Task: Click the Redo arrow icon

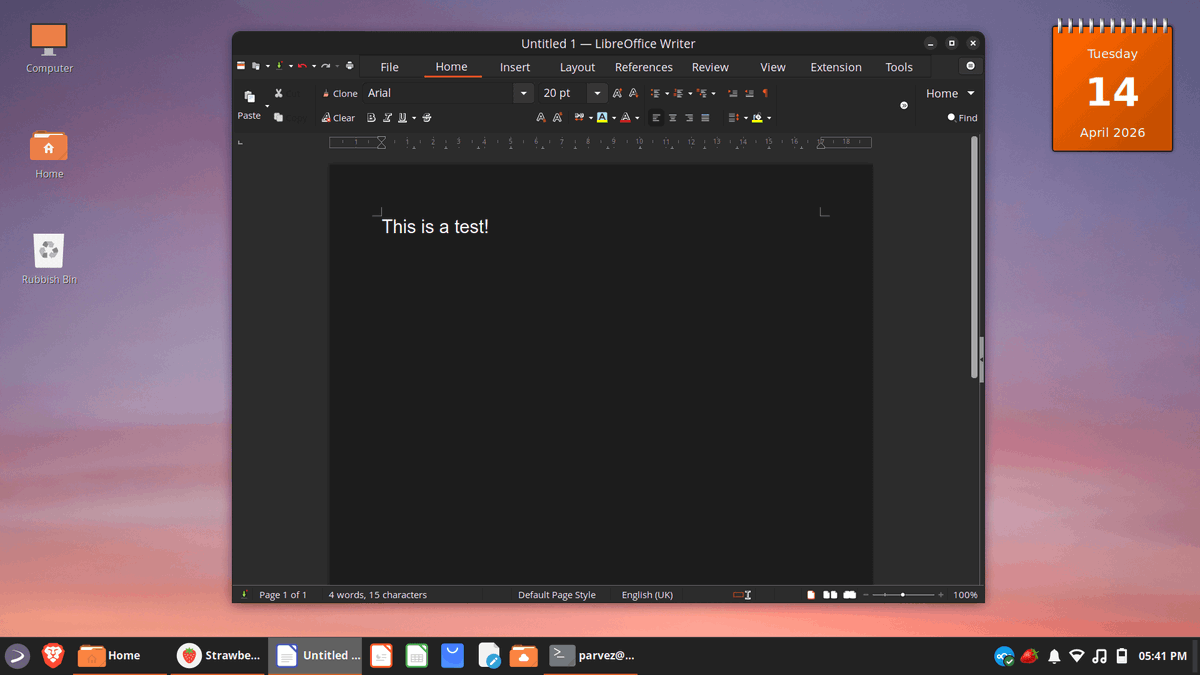Action: [325, 66]
